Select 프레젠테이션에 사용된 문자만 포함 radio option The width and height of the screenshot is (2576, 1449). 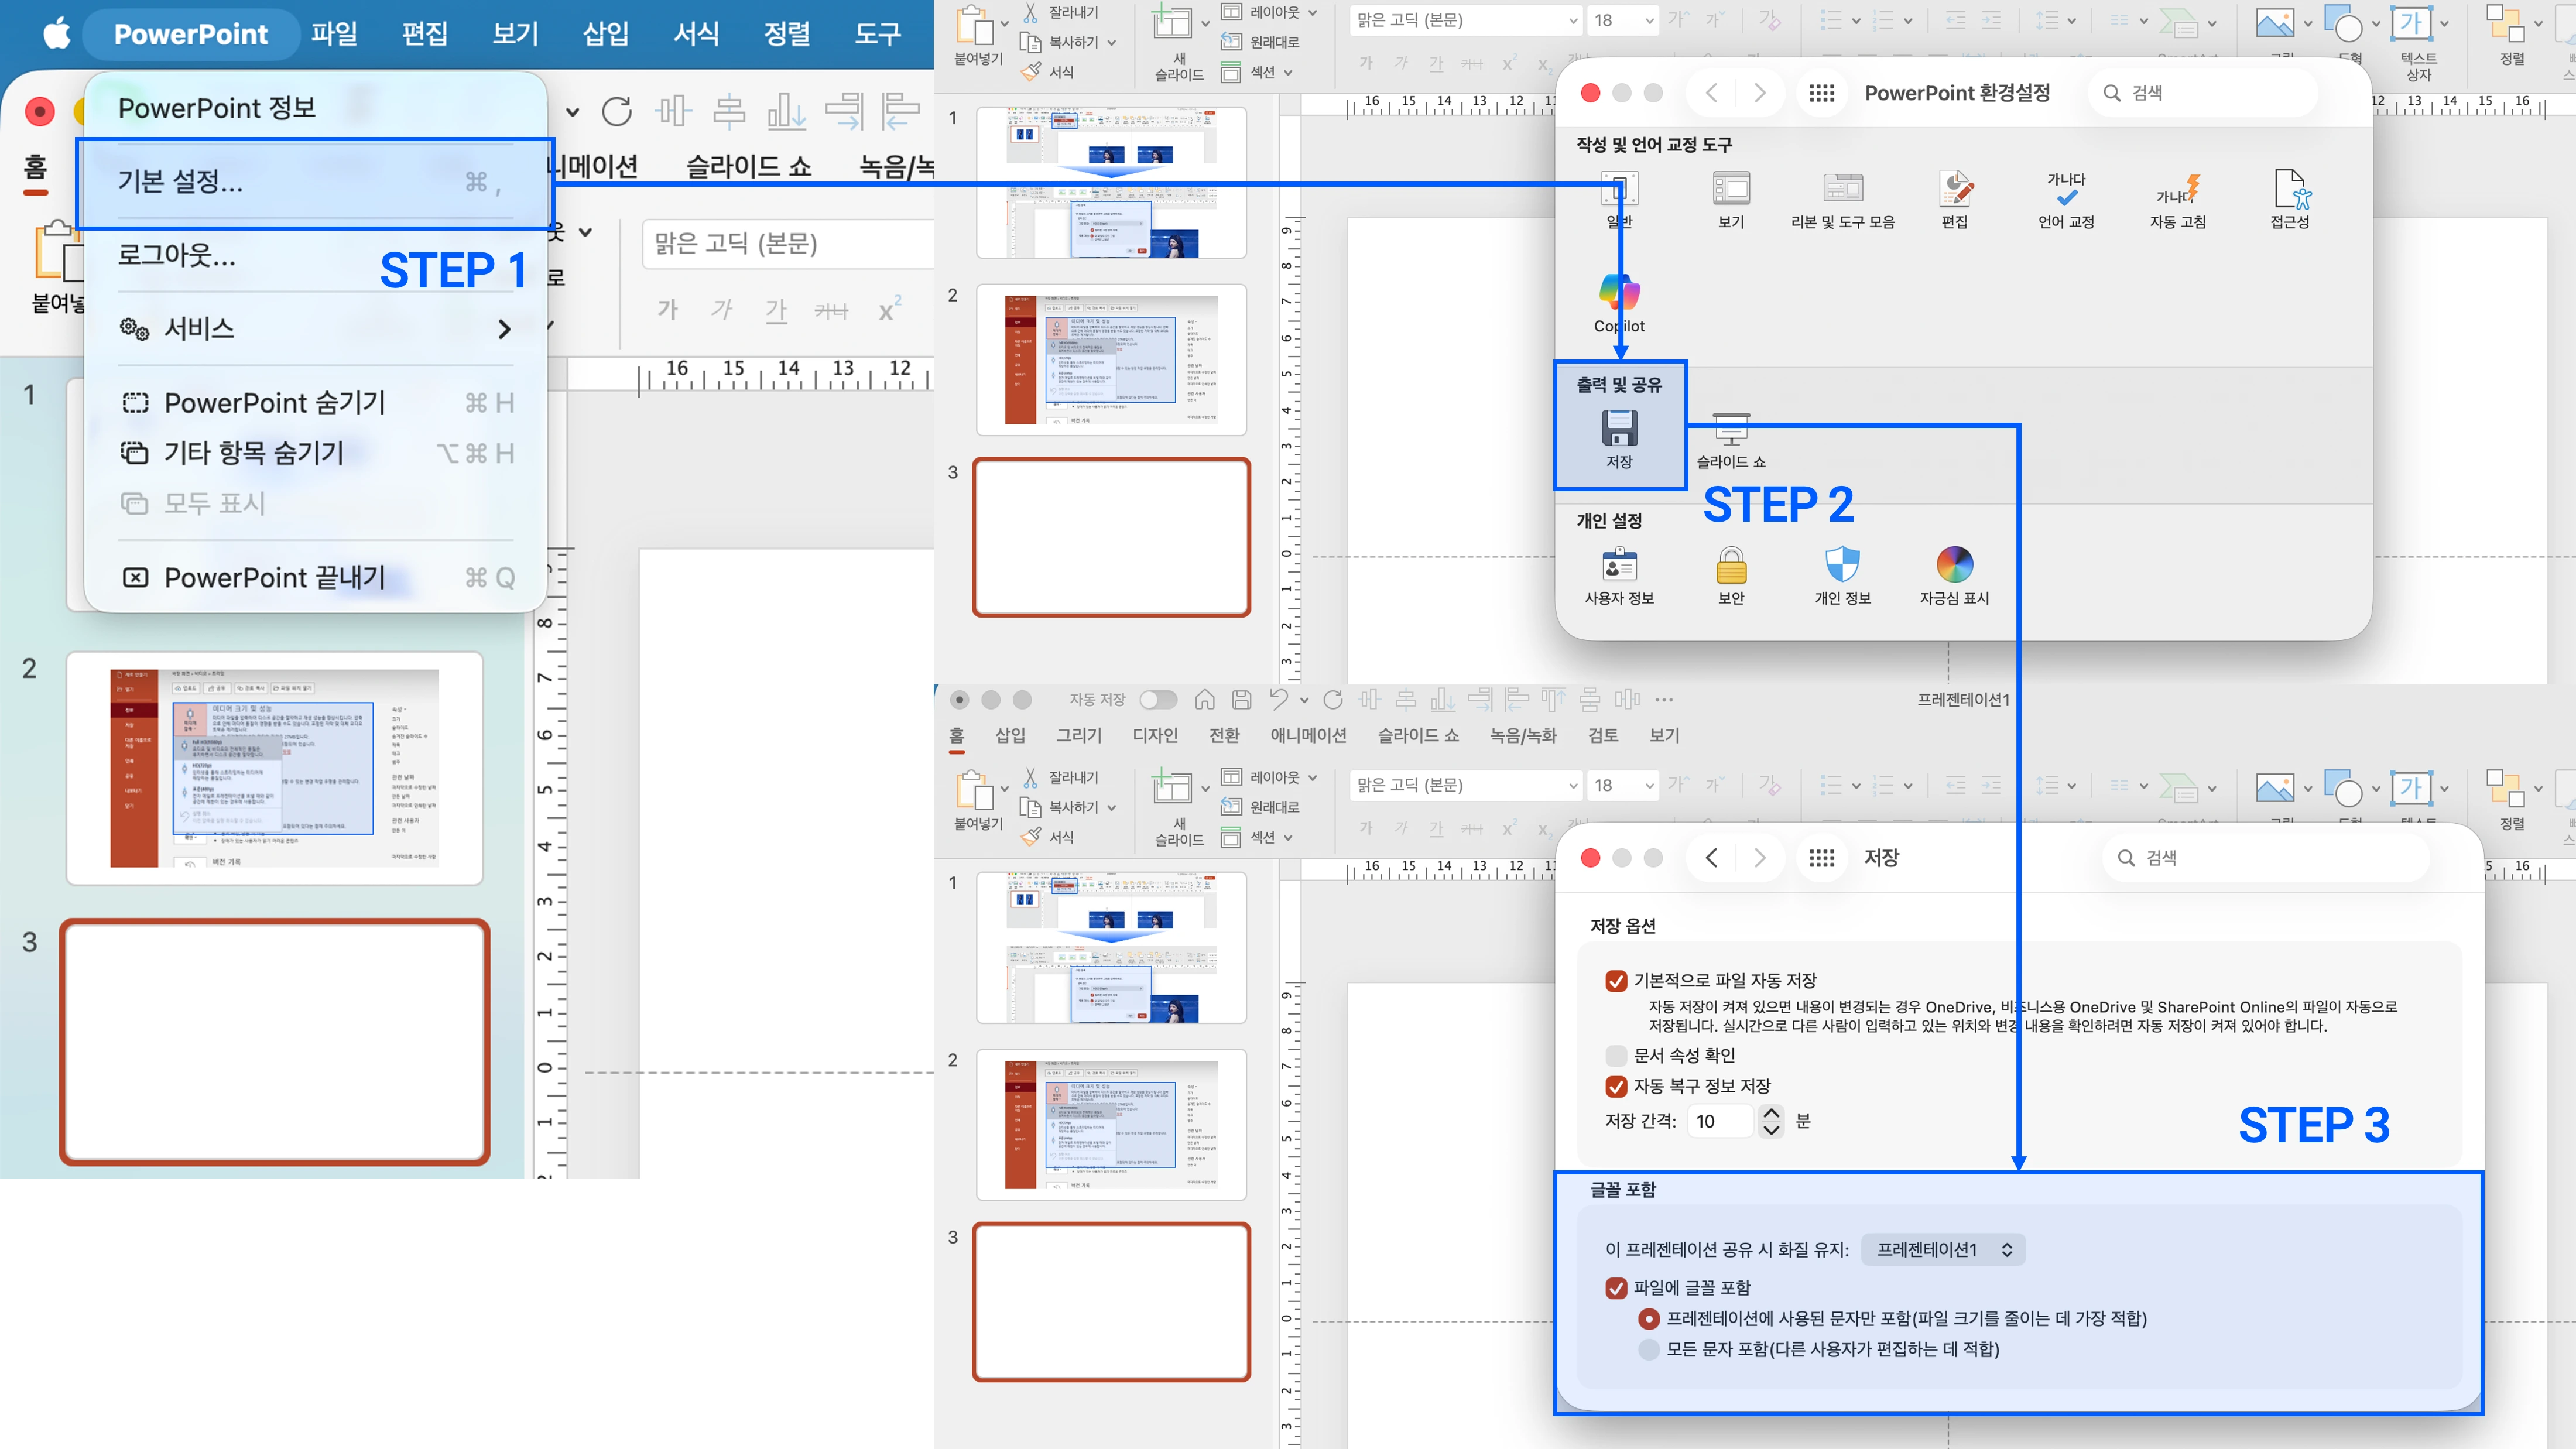(1649, 1319)
